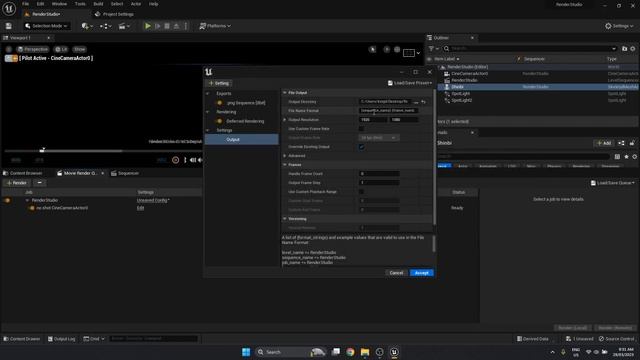Screen dimensions: 640x360
Task: Click the pilot camera eject icon in viewport
Action: pos(15,58)
